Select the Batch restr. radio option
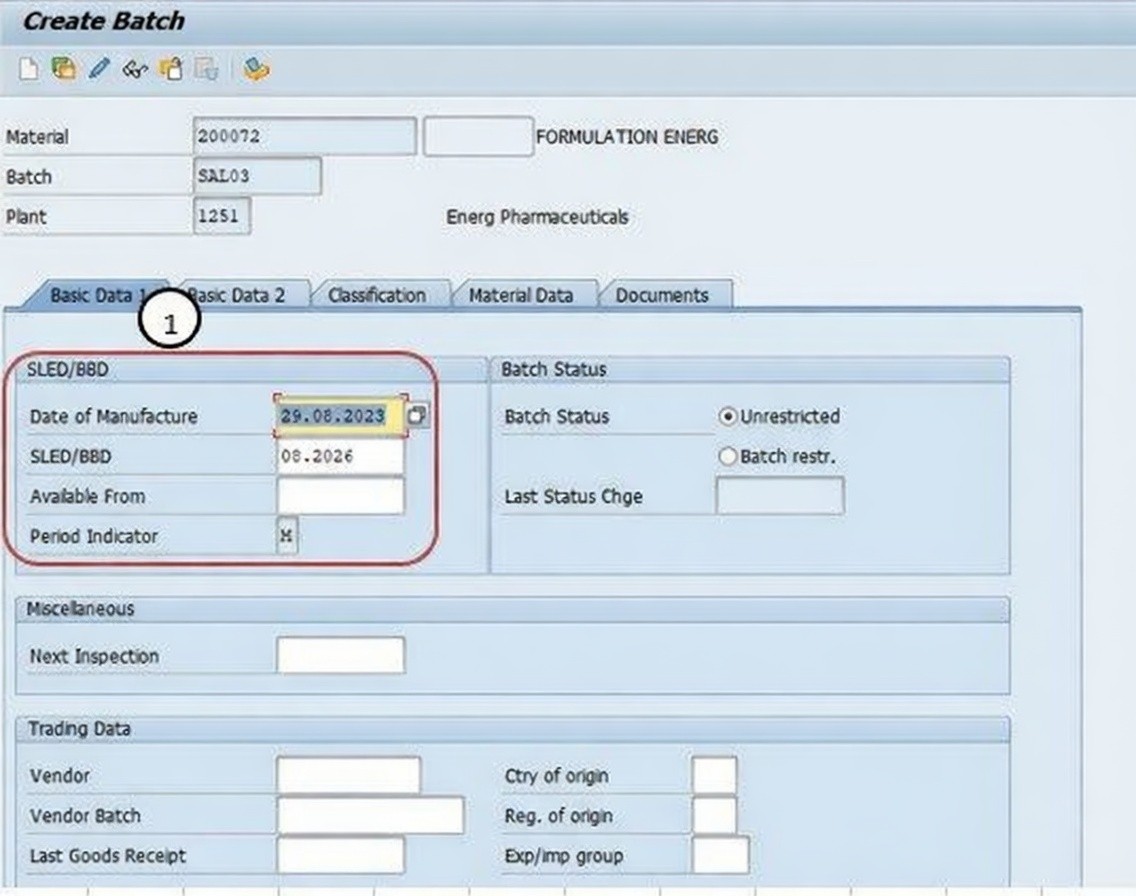1136x896 pixels. (728, 456)
